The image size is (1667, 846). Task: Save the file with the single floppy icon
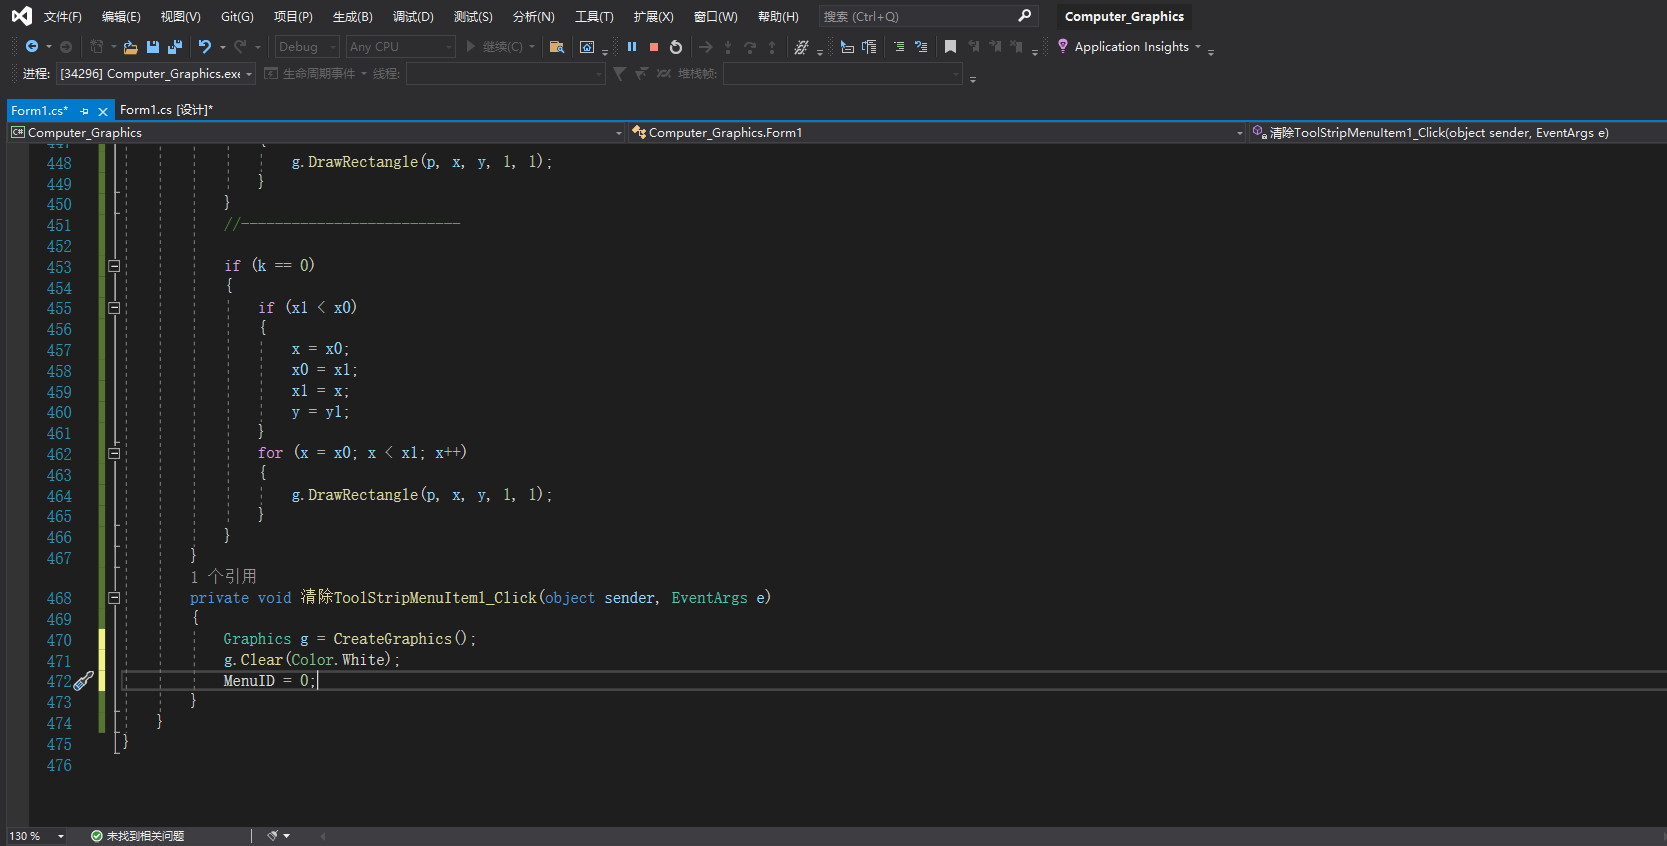pyautogui.click(x=153, y=47)
